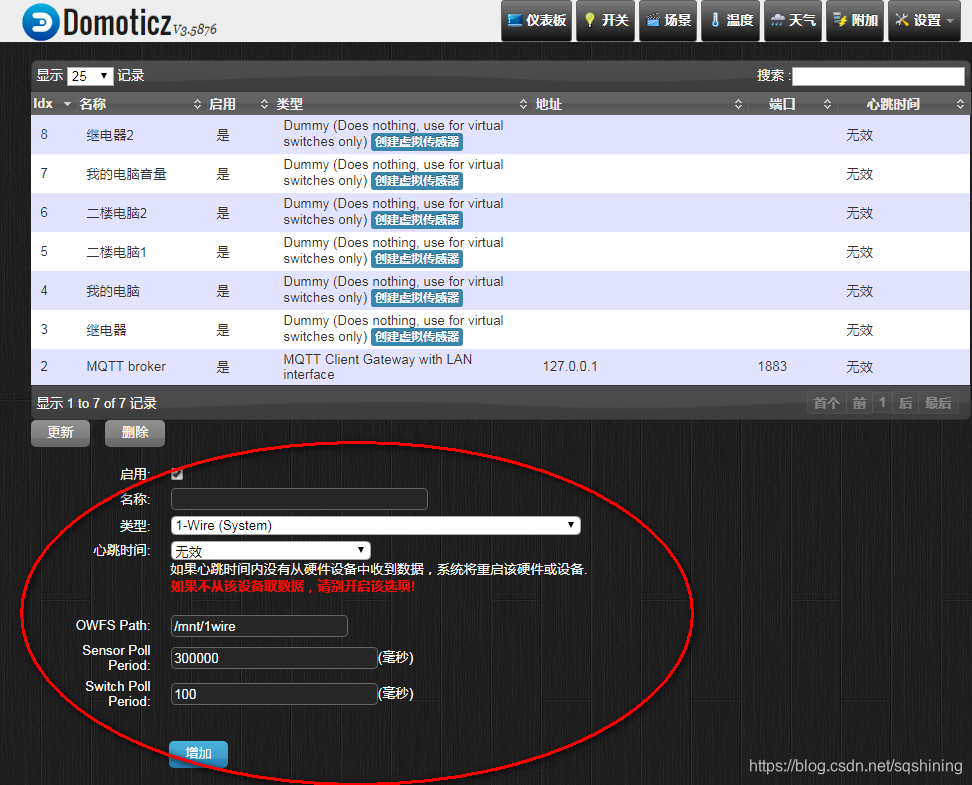Click the 增加 add button
This screenshot has width=972, height=785.
click(198, 754)
